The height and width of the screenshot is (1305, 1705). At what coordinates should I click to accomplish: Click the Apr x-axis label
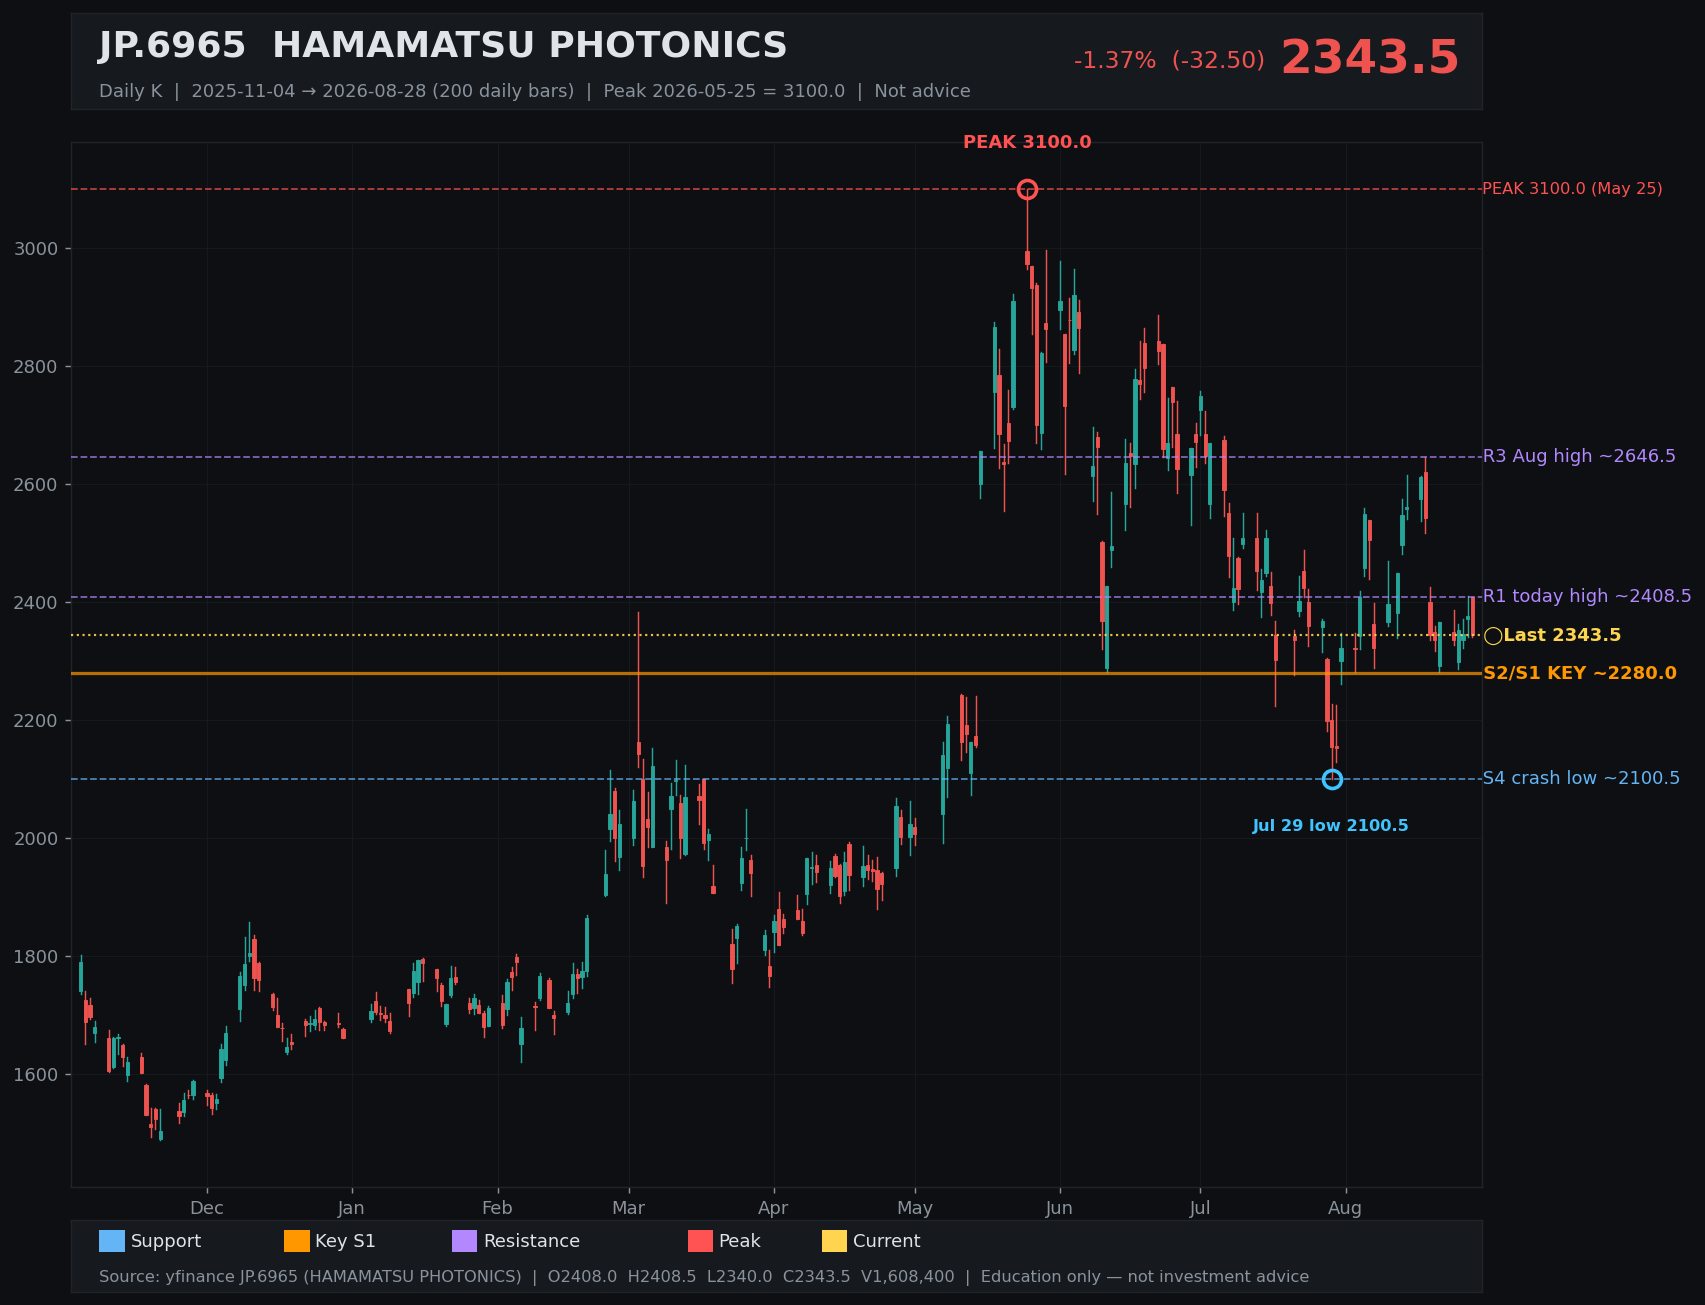coord(773,1208)
